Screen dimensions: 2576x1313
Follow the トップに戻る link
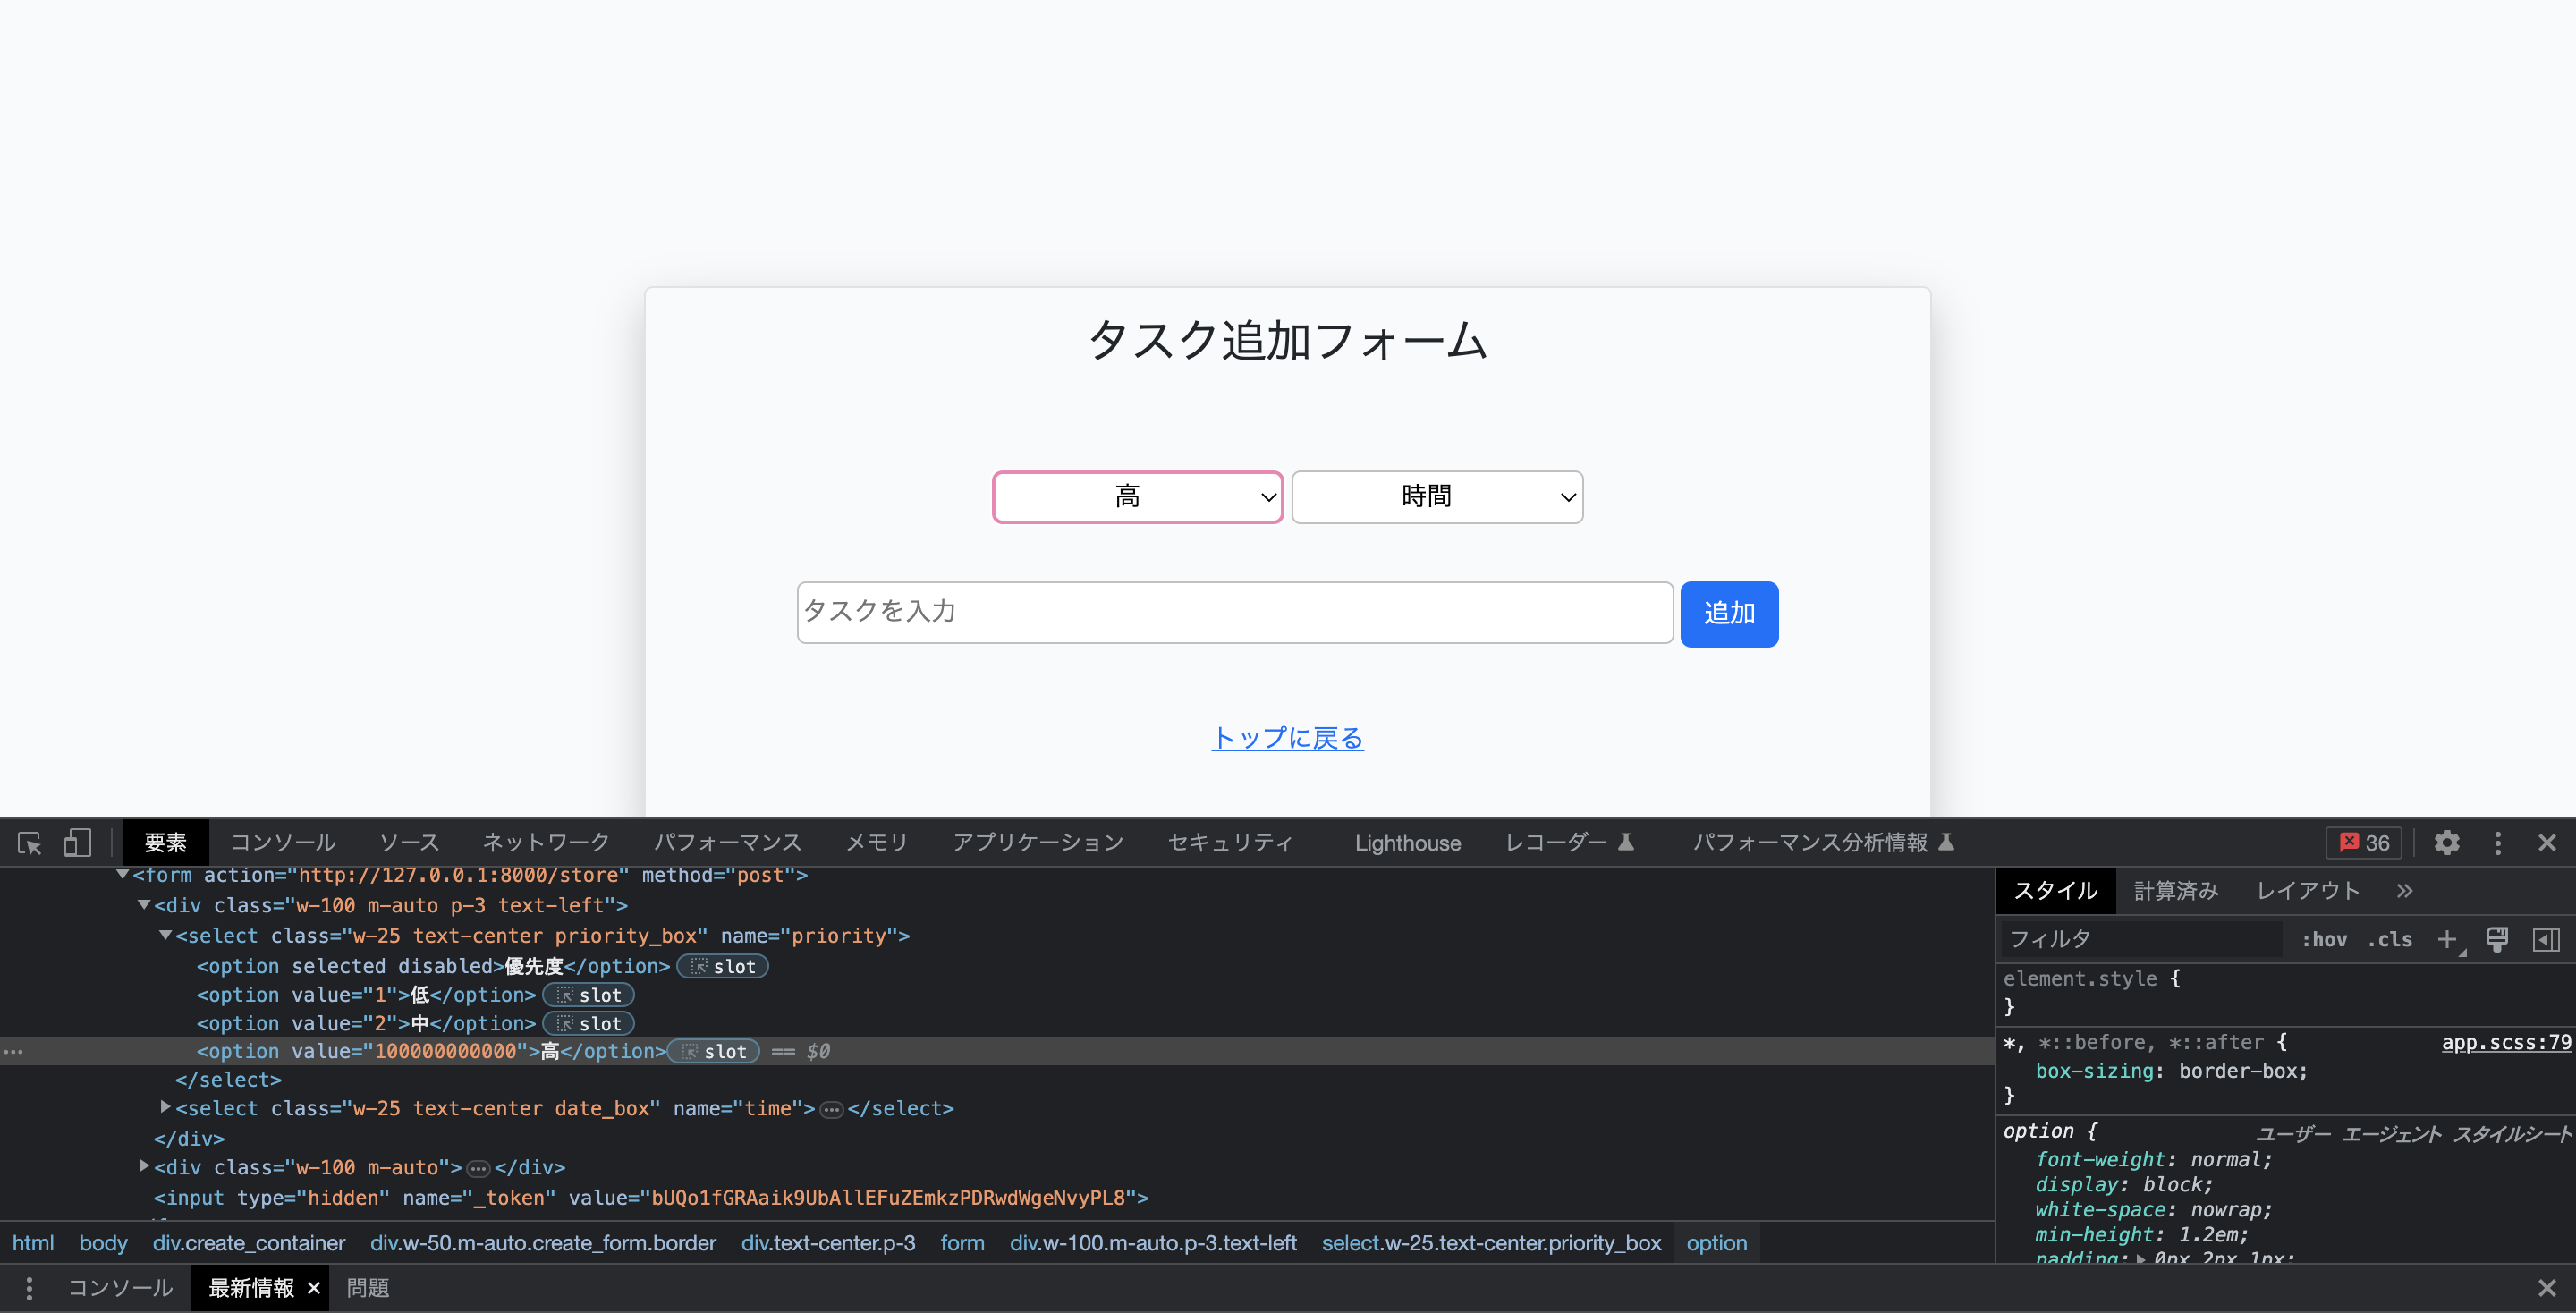(1287, 738)
